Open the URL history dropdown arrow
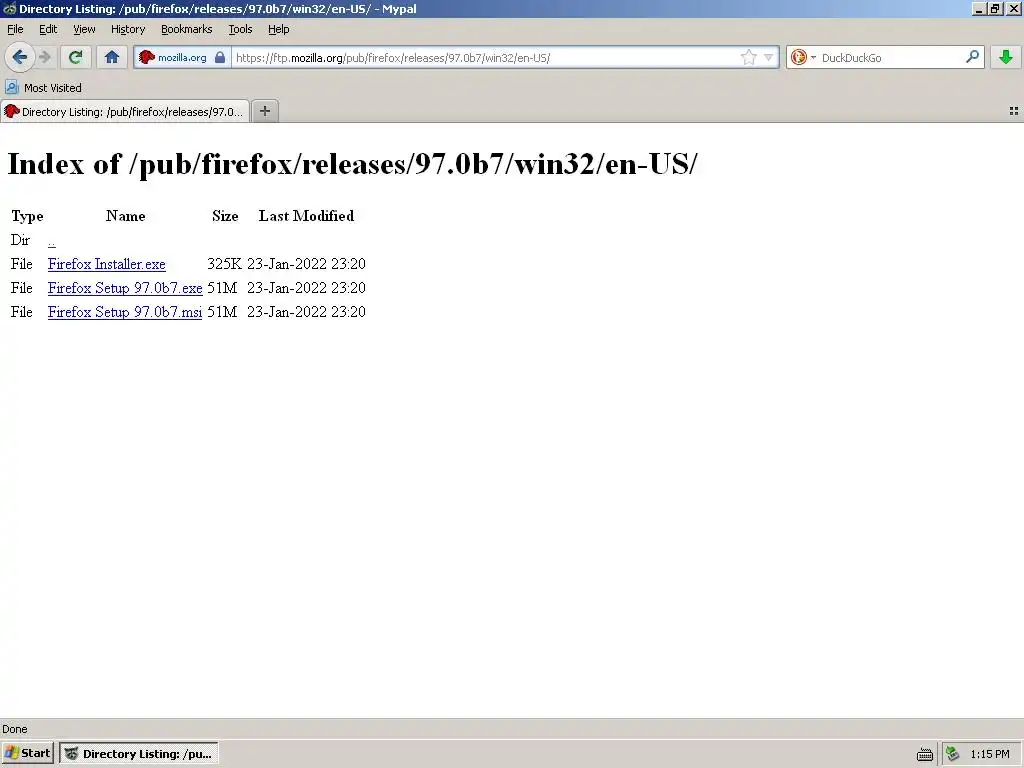 click(769, 57)
